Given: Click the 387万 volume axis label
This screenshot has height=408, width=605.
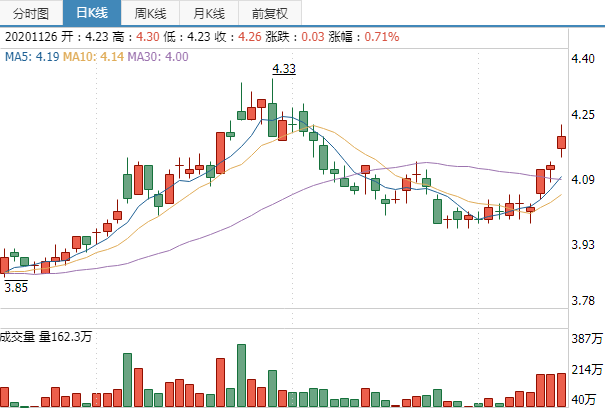Looking at the screenshot, I should 587,339.
